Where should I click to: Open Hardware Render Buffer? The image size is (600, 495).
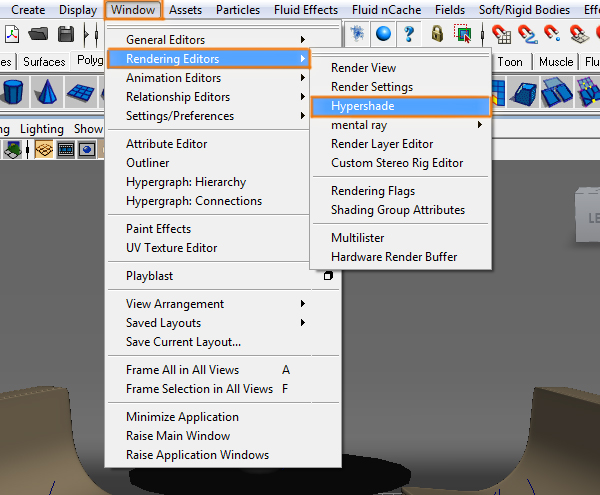pos(400,257)
